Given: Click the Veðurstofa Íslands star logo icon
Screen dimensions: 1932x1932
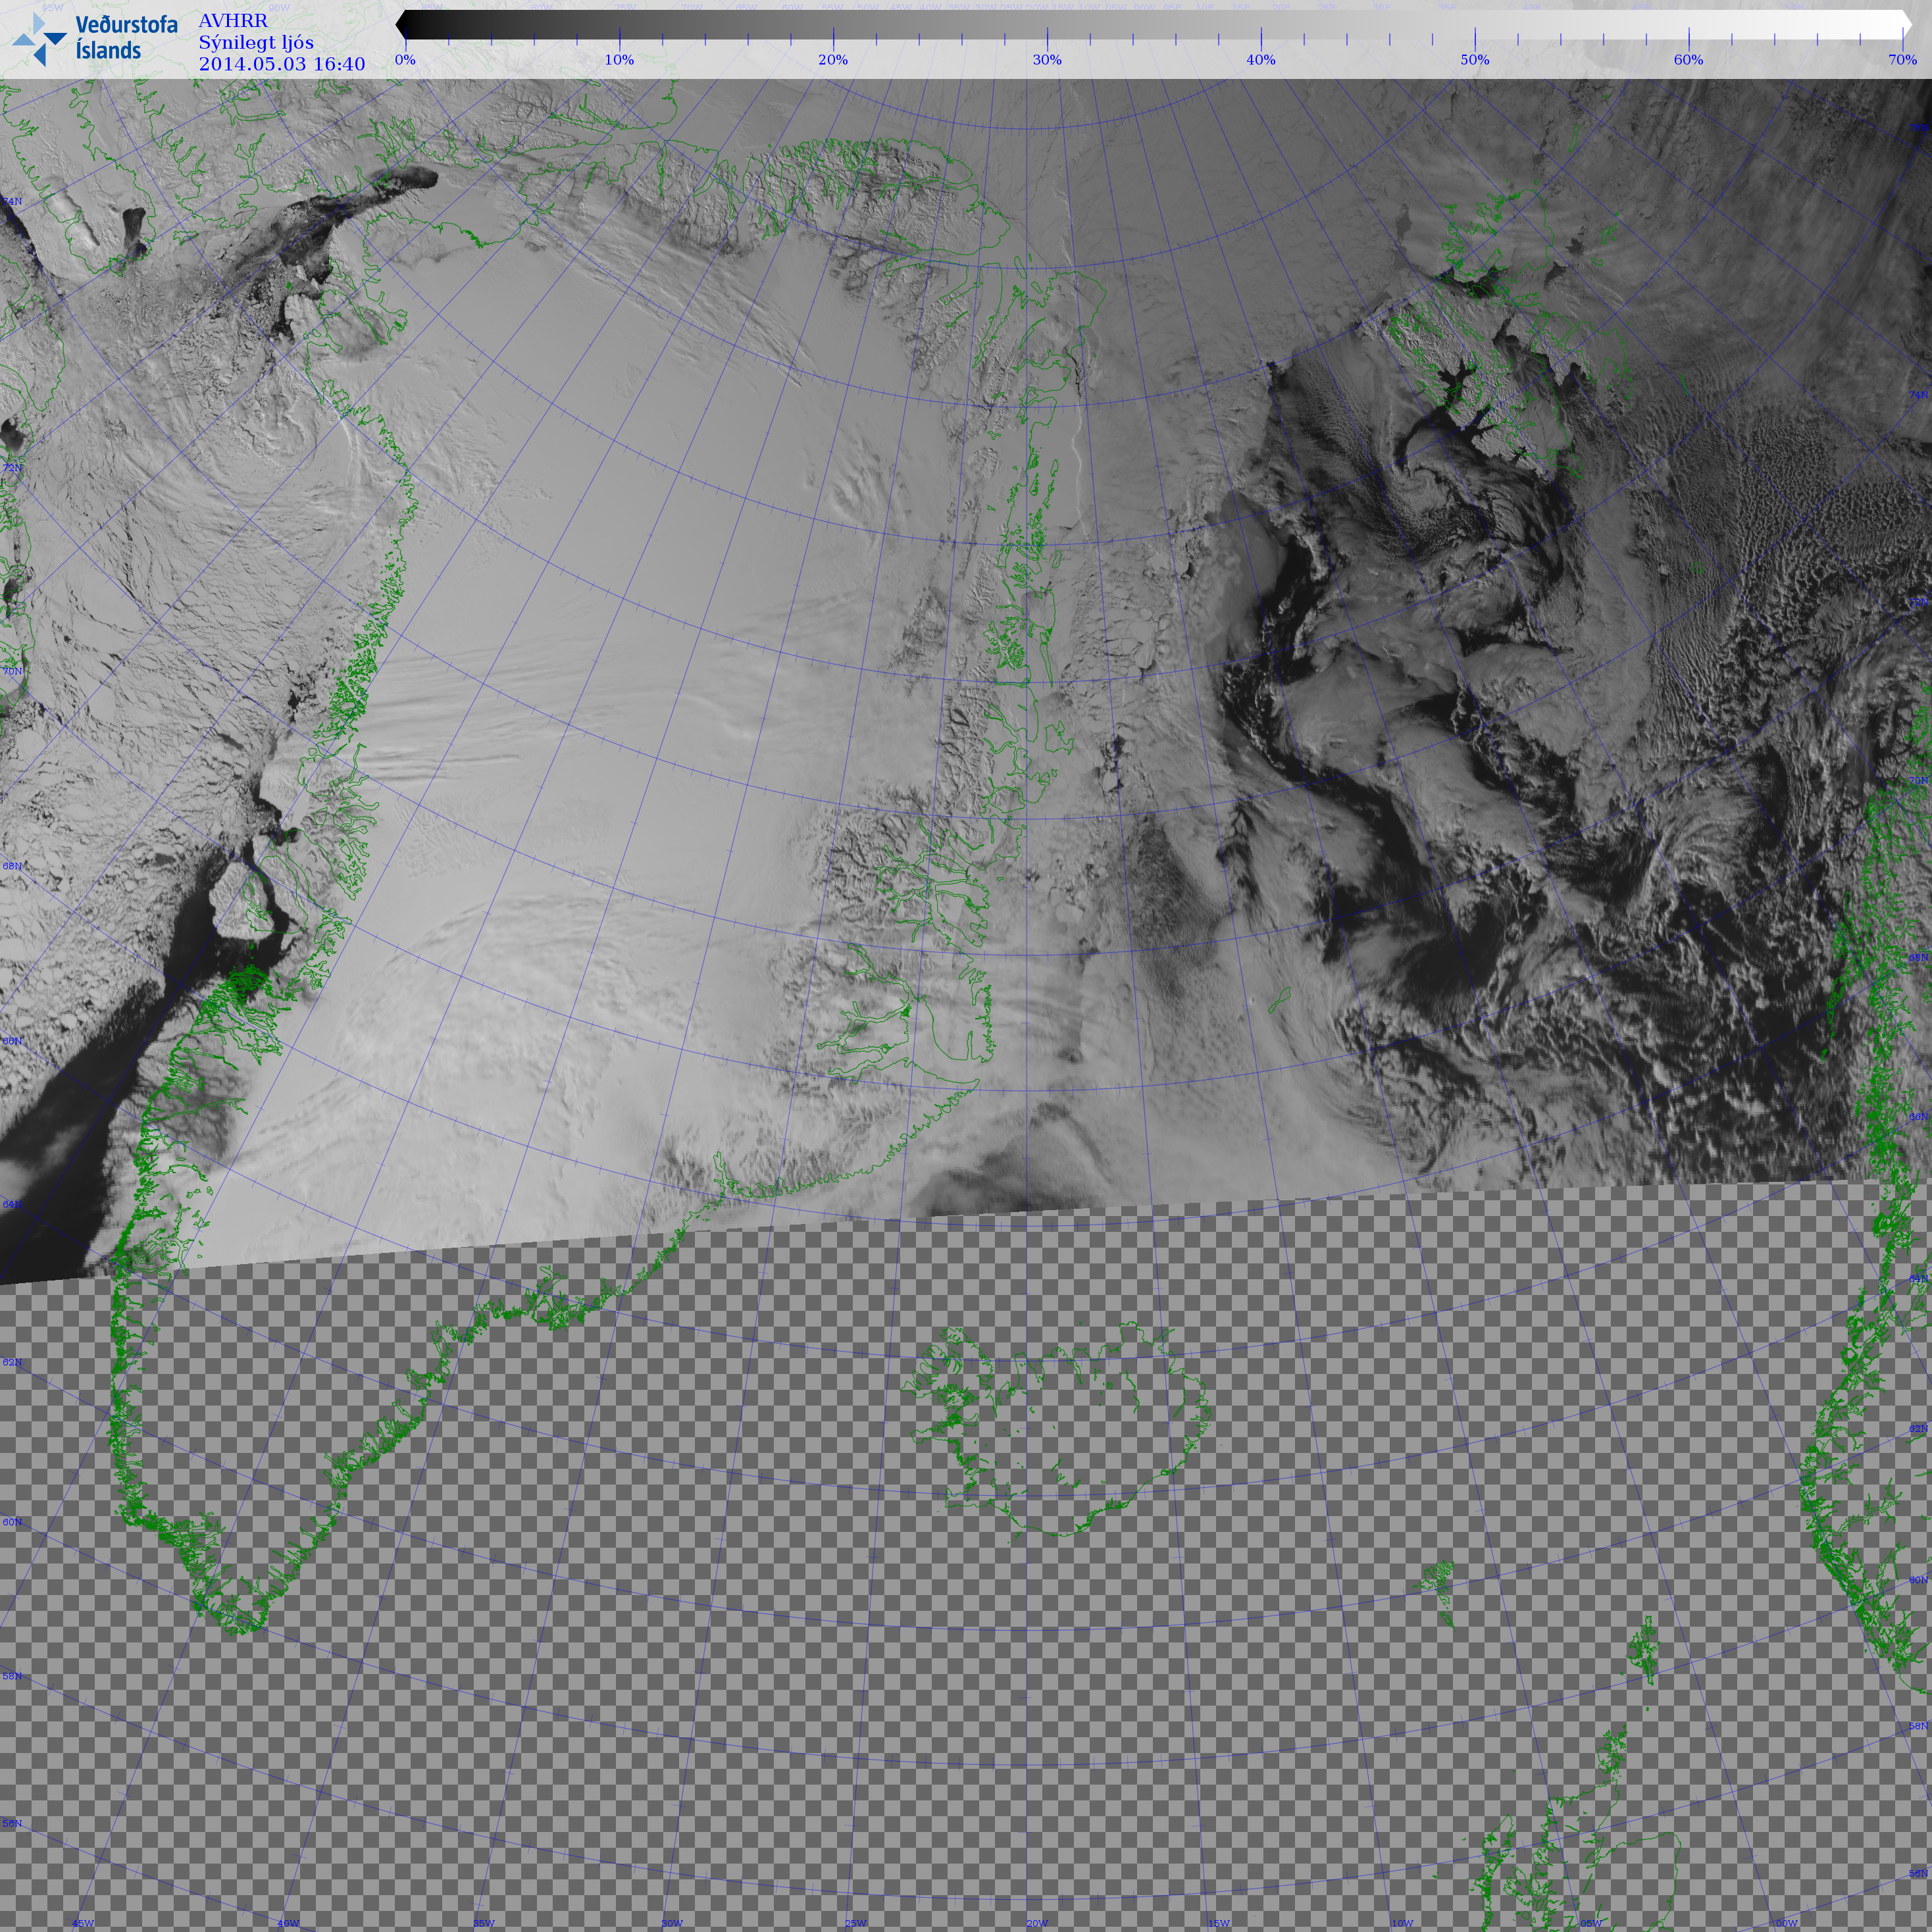Looking at the screenshot, I should coord(39,39).
